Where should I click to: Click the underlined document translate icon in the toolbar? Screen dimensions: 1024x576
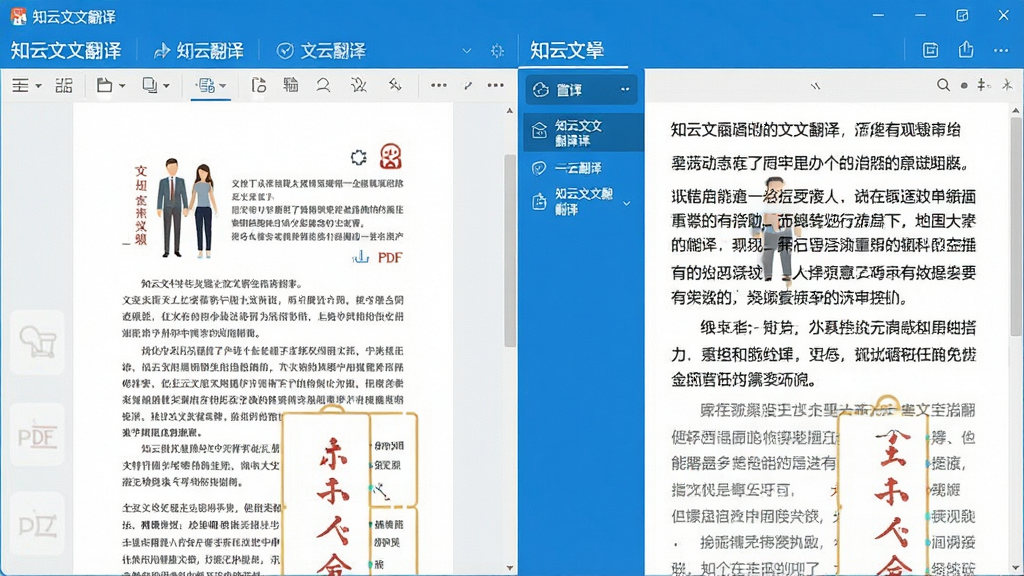tap(206, 86)
